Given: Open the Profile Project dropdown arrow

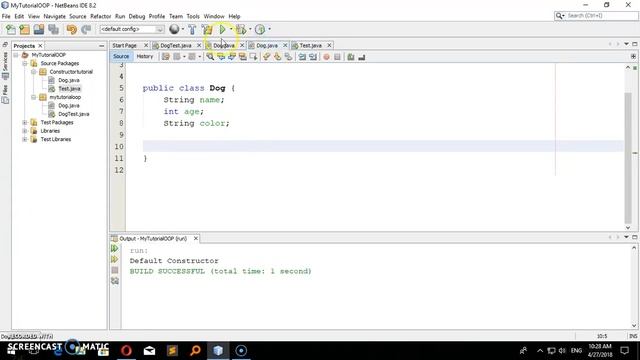Looking at the screenshot, I should point(269,29).
